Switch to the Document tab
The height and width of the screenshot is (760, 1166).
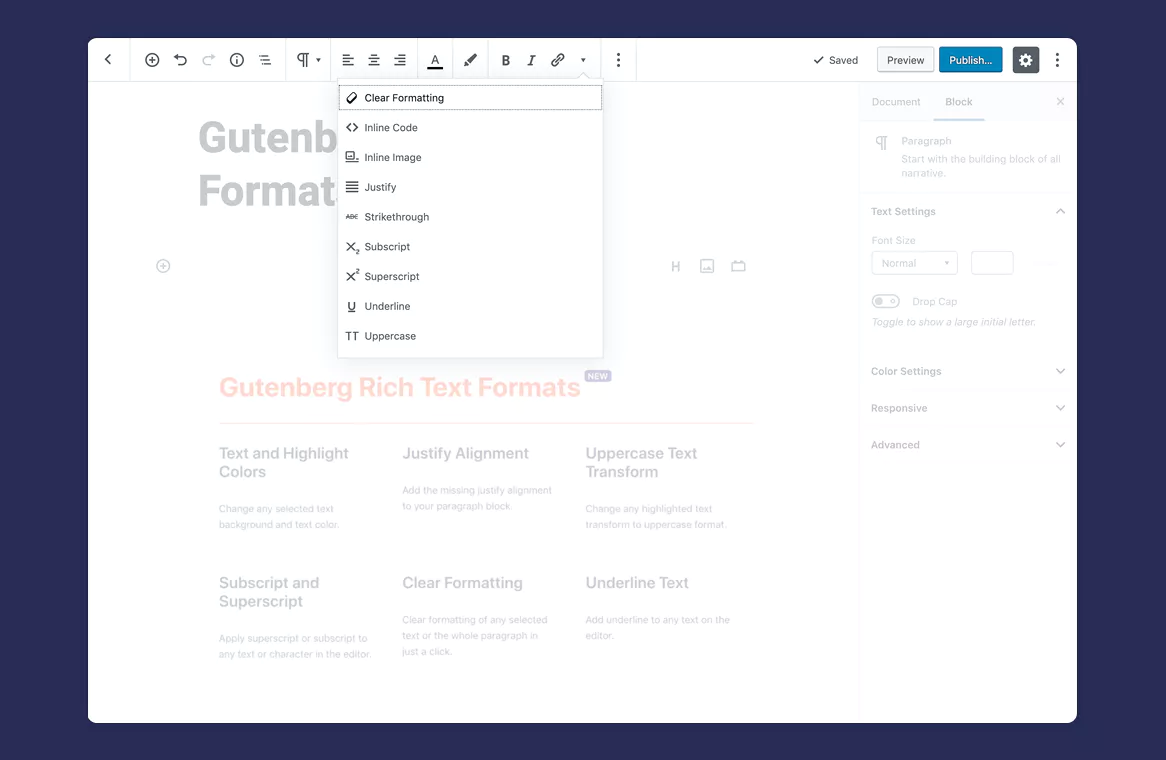click(895, 102)
